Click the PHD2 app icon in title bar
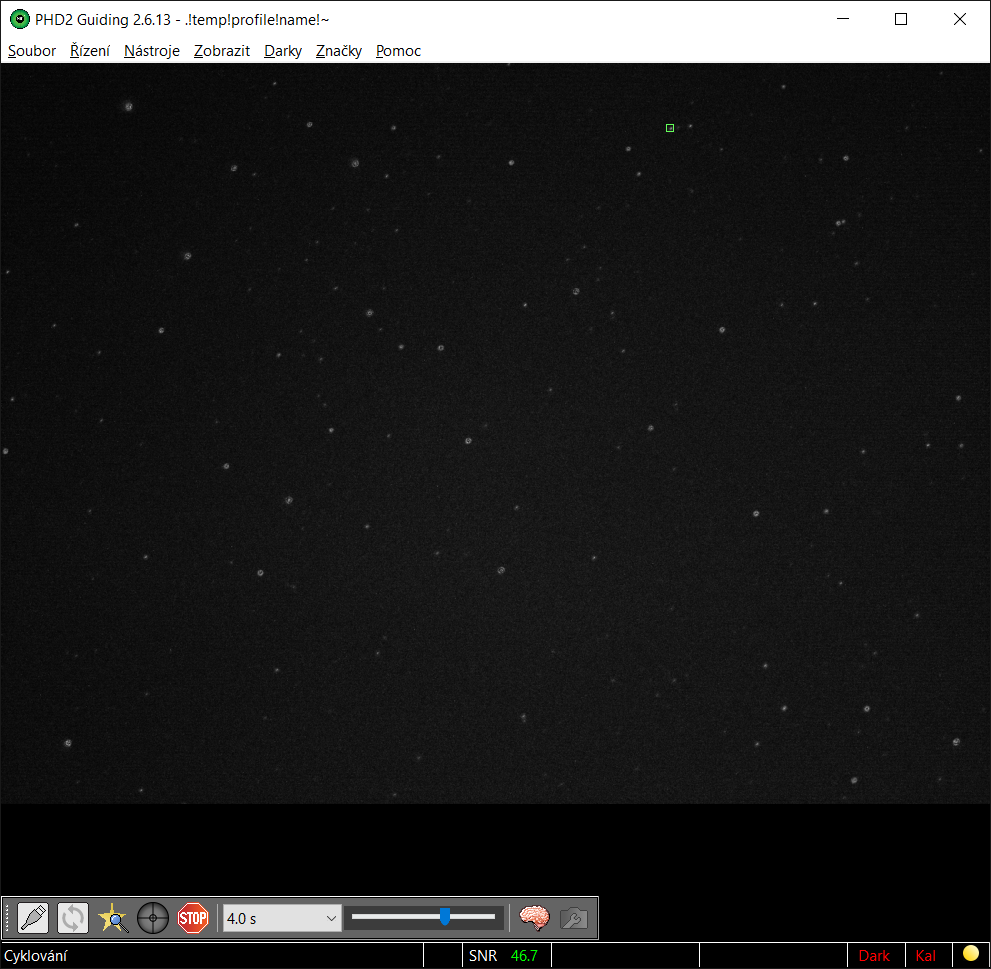 point(20,20)
